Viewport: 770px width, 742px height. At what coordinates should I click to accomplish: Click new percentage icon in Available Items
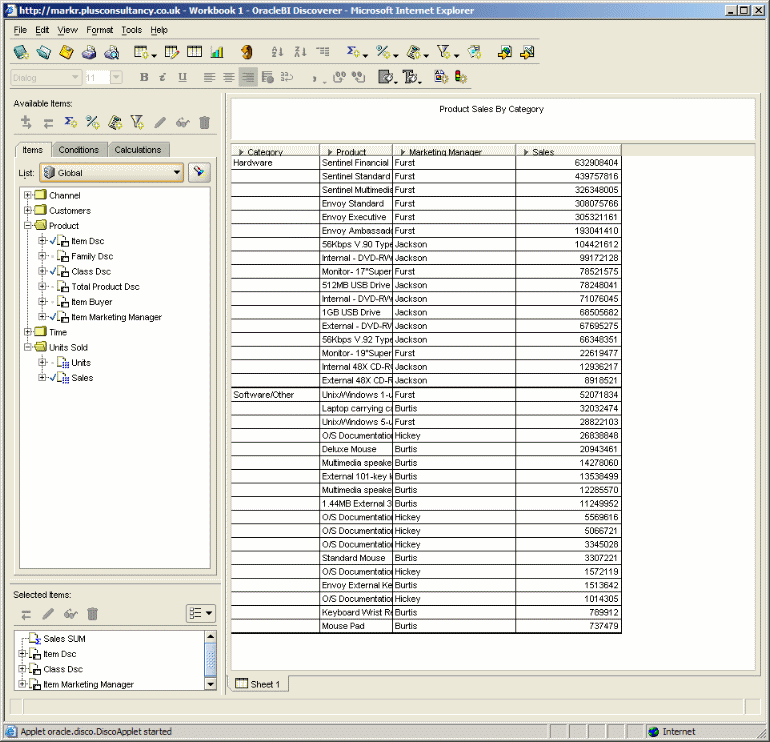click(x=92, y=123)
